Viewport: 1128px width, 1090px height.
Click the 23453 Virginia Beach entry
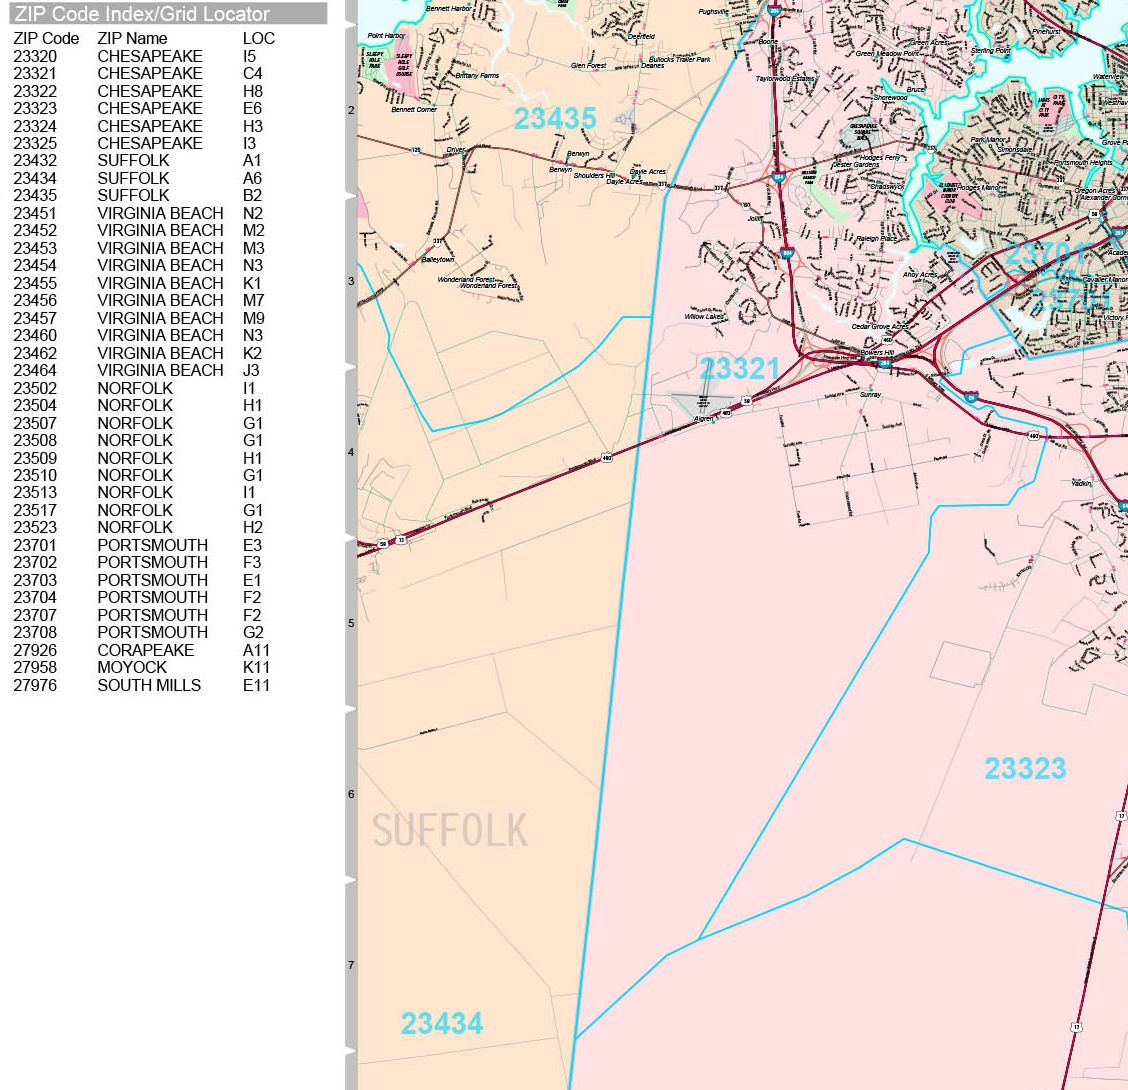[x=144, y=248]
